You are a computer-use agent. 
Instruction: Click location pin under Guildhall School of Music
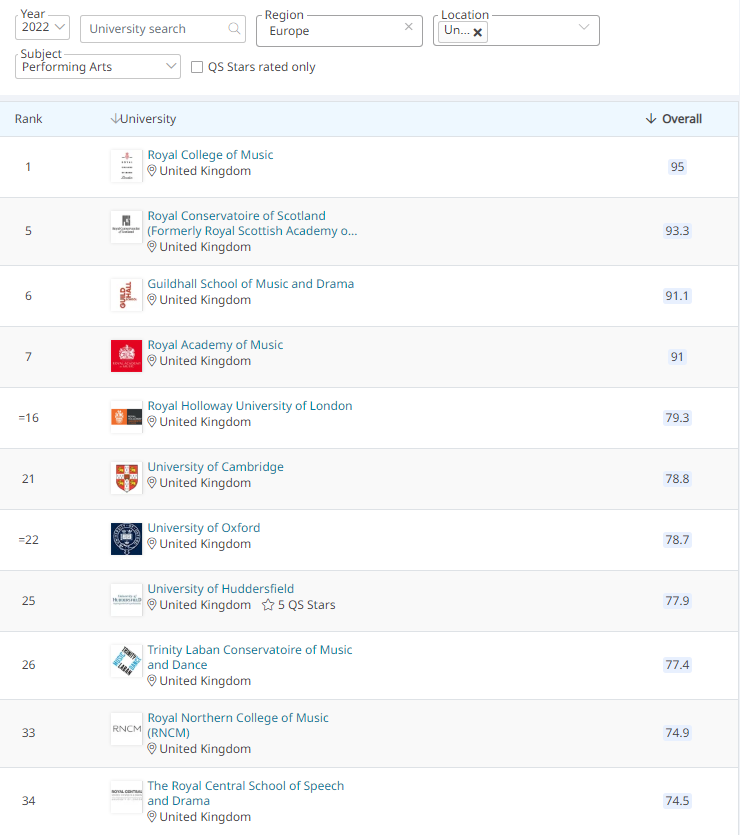click(x=152, y=300)
